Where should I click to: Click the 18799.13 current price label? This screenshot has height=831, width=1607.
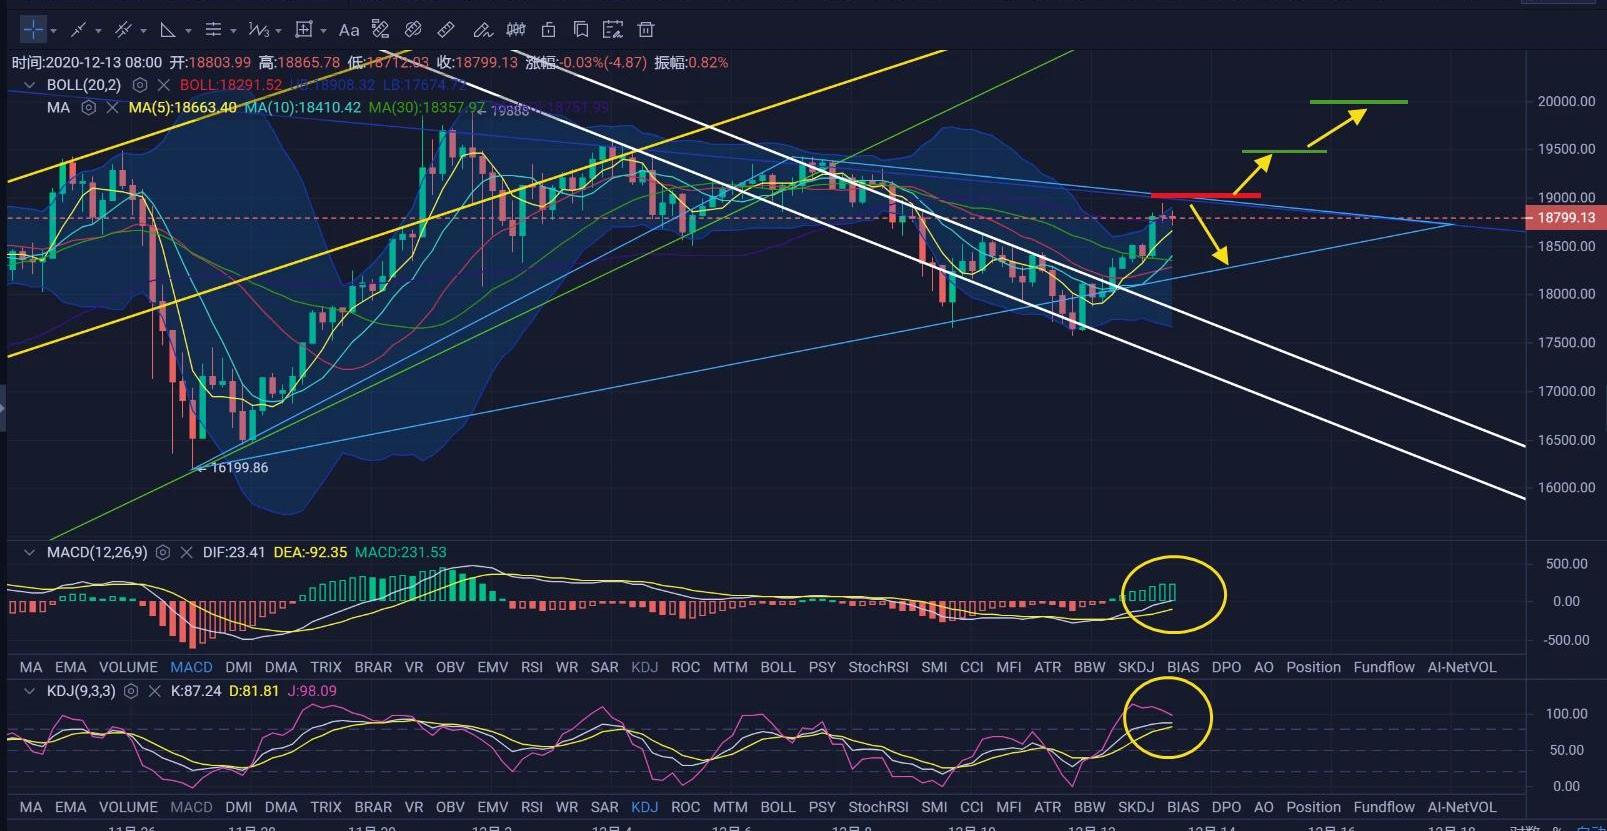point(1565,217)
